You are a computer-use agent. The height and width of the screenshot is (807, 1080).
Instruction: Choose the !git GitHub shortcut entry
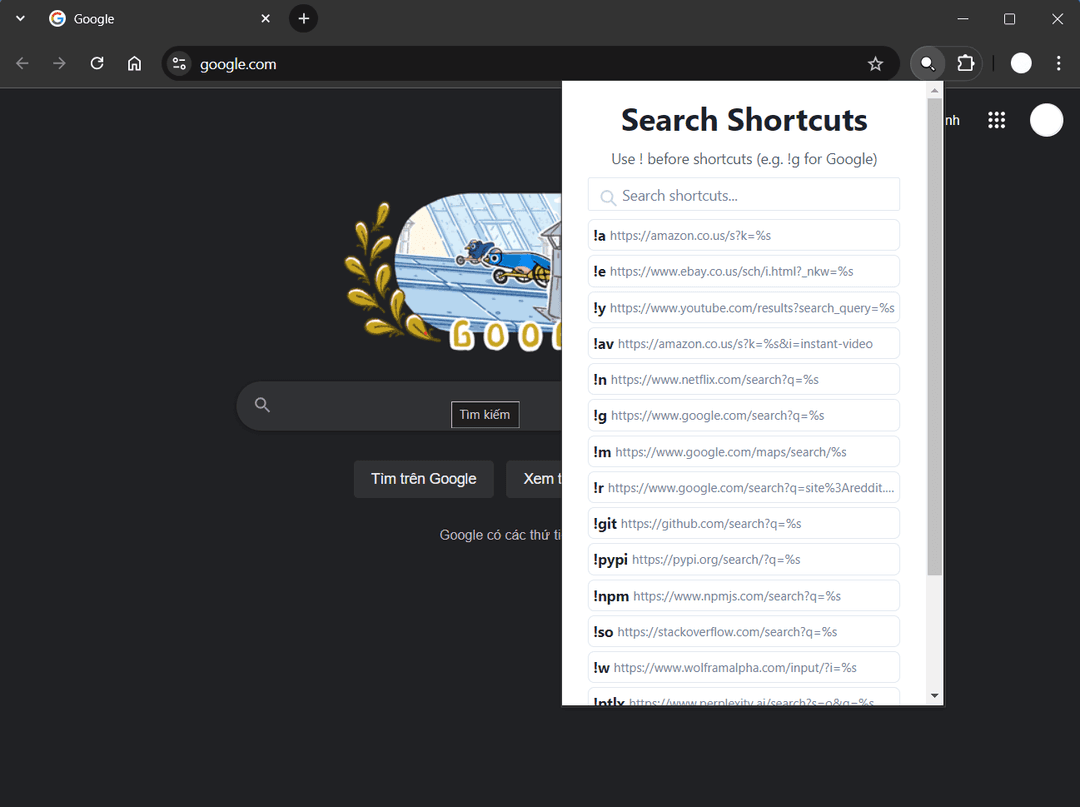point(743,523)
